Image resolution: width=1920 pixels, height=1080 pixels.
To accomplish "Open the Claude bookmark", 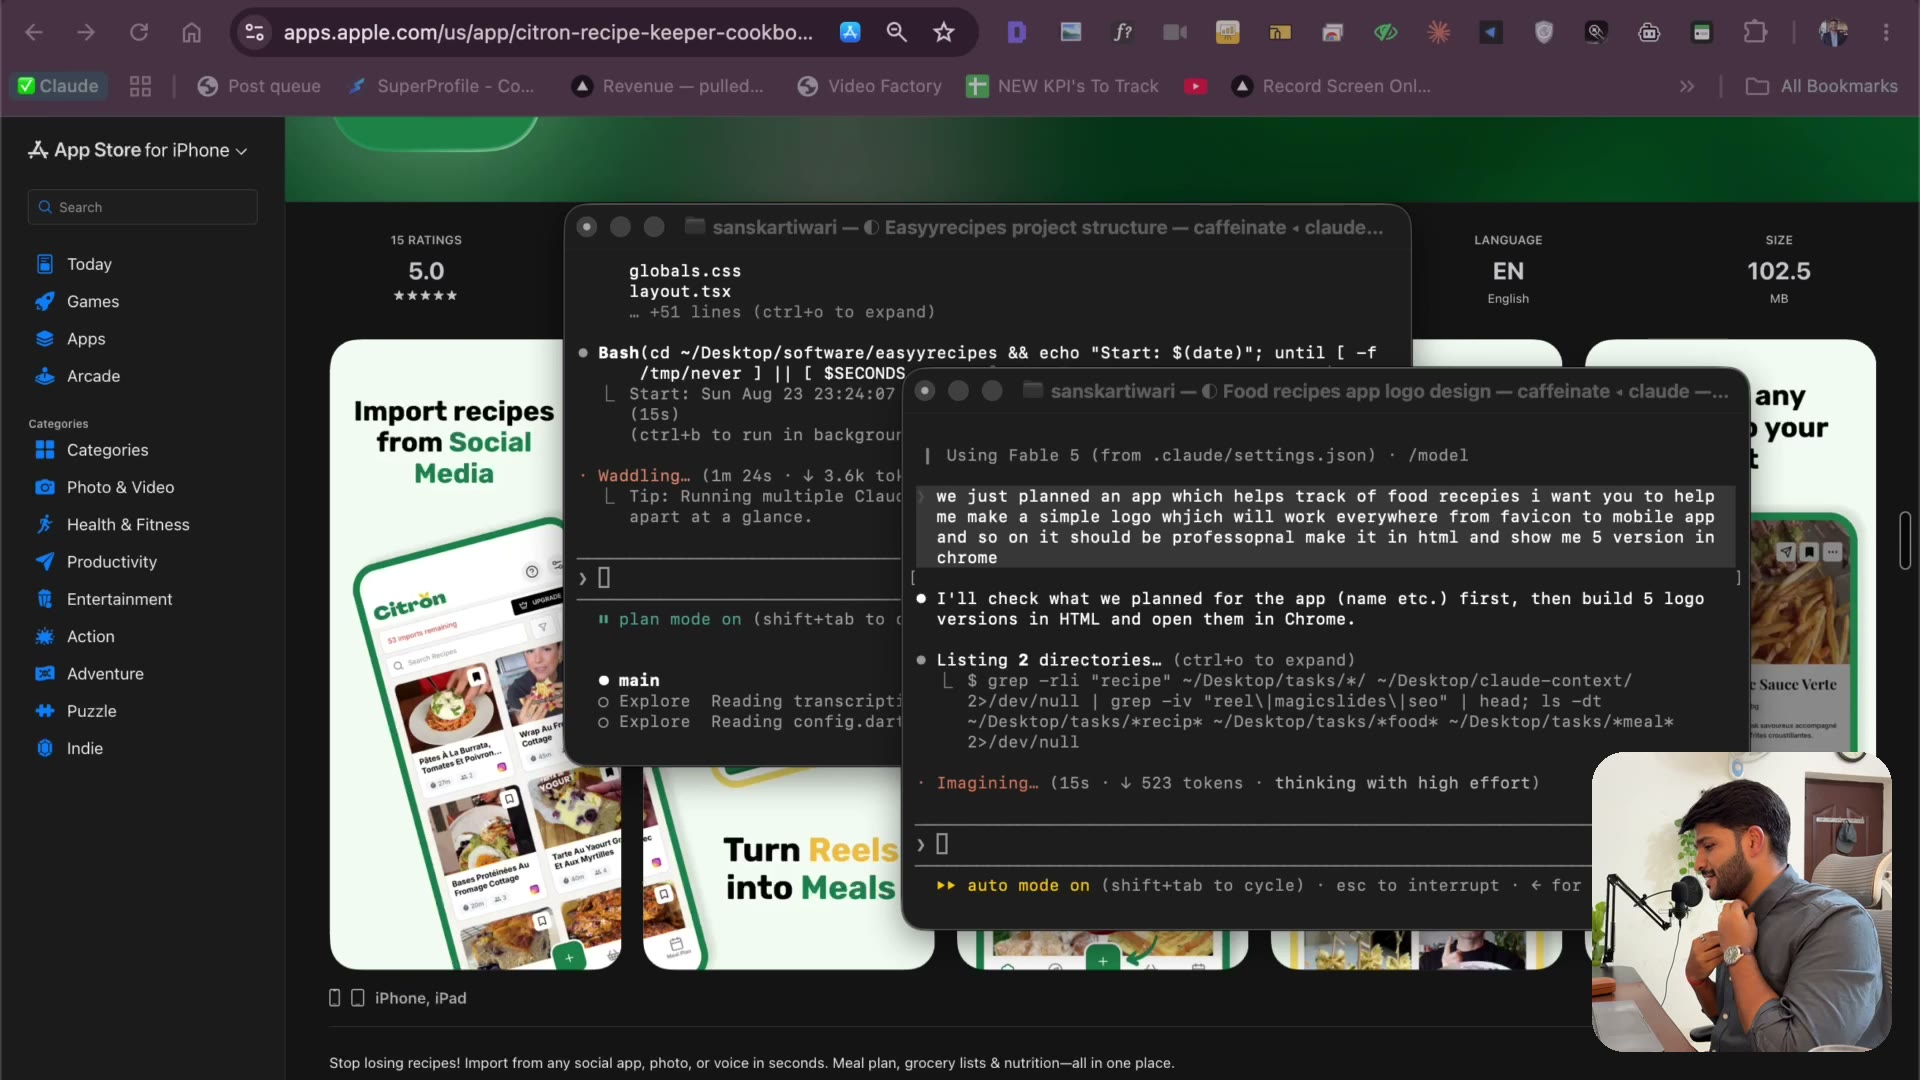I will [x=59, y=86].
